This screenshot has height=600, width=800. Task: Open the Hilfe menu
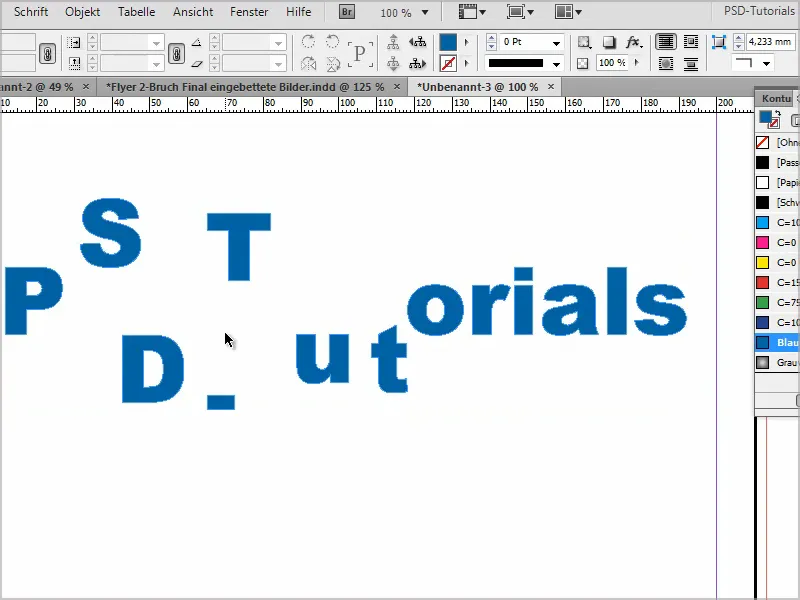pos(298,12)
